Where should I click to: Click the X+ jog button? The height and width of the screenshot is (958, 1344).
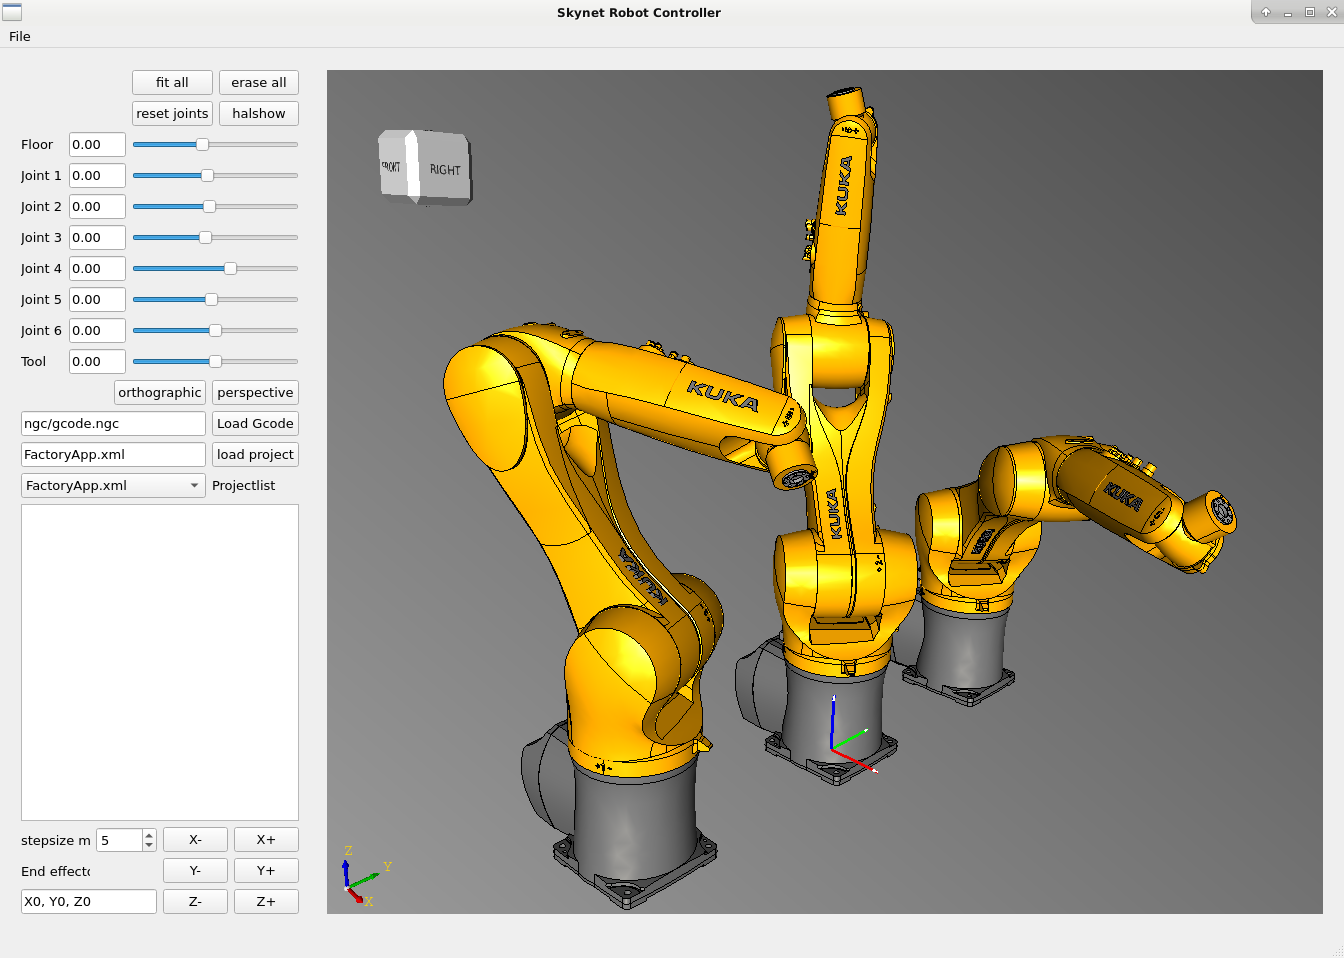(266, 840)
